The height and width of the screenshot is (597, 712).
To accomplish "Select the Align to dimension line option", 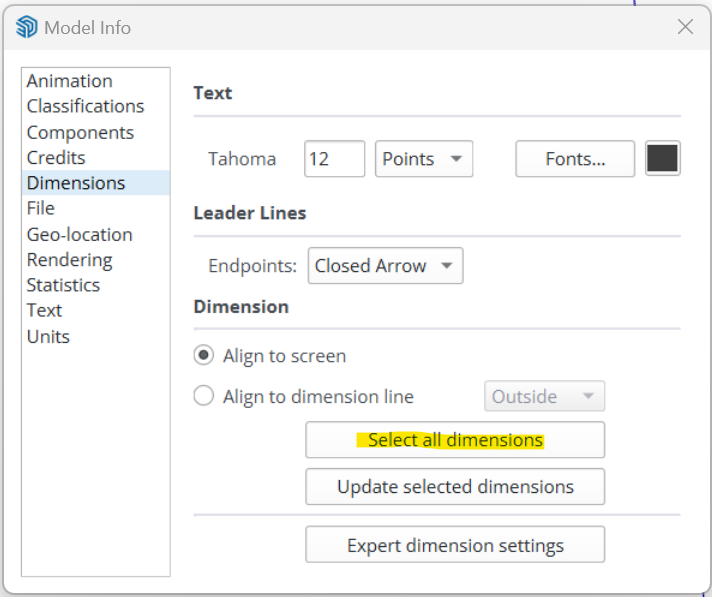I will click(x=203, y=395).
